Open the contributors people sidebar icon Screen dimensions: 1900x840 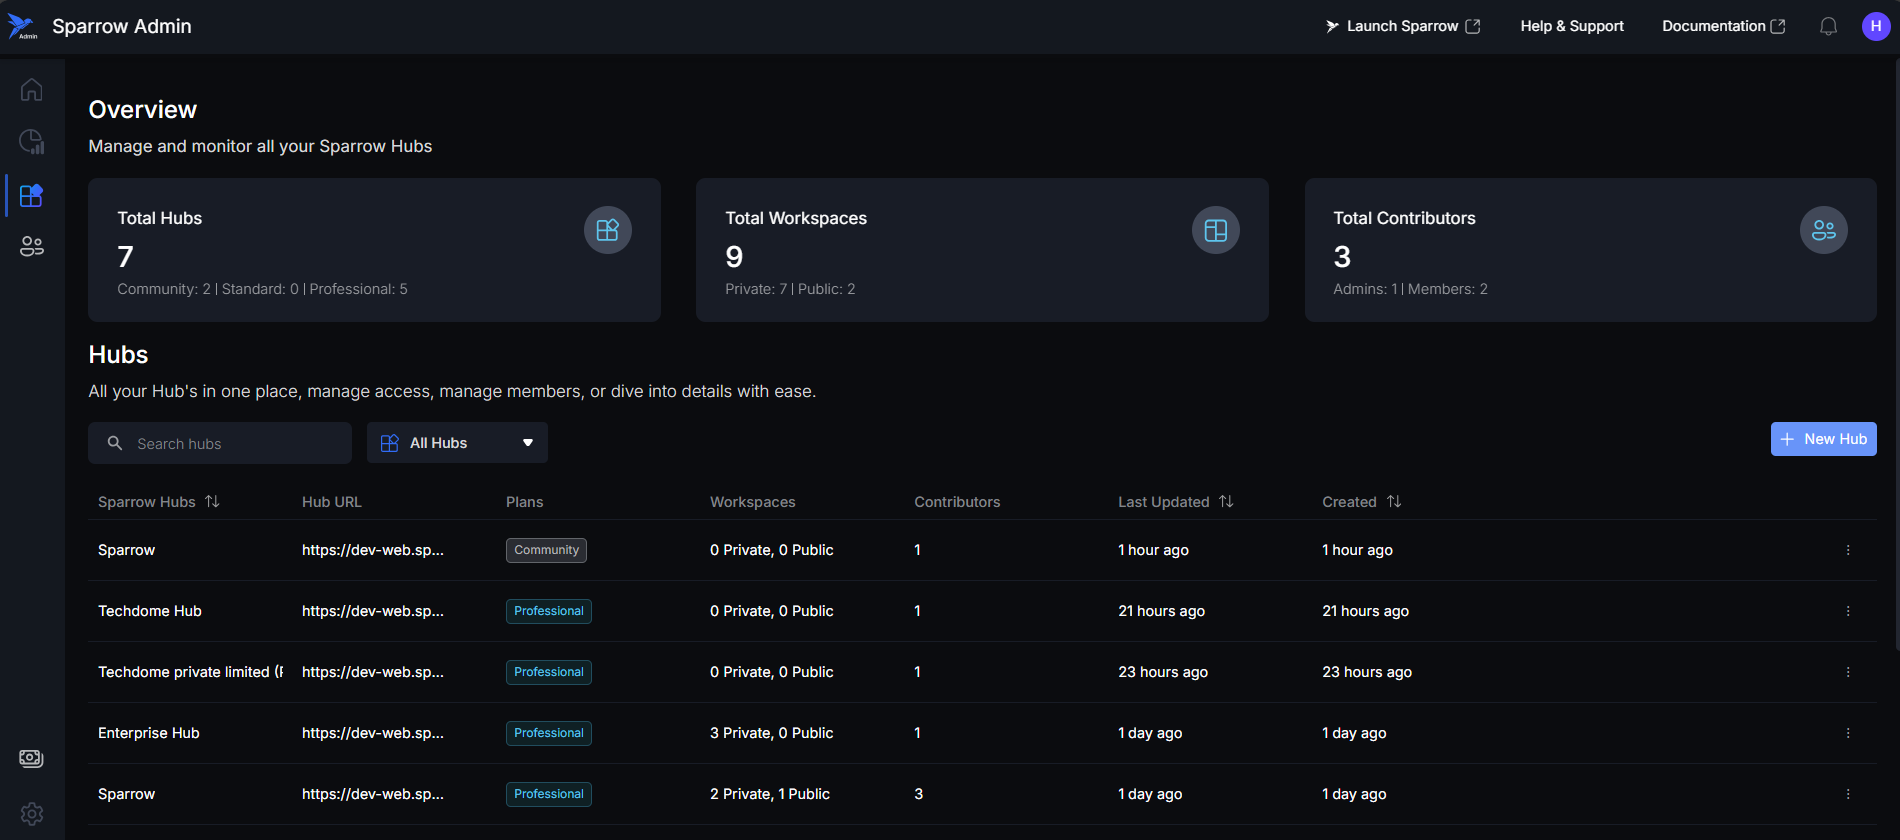tap(31, 246)
